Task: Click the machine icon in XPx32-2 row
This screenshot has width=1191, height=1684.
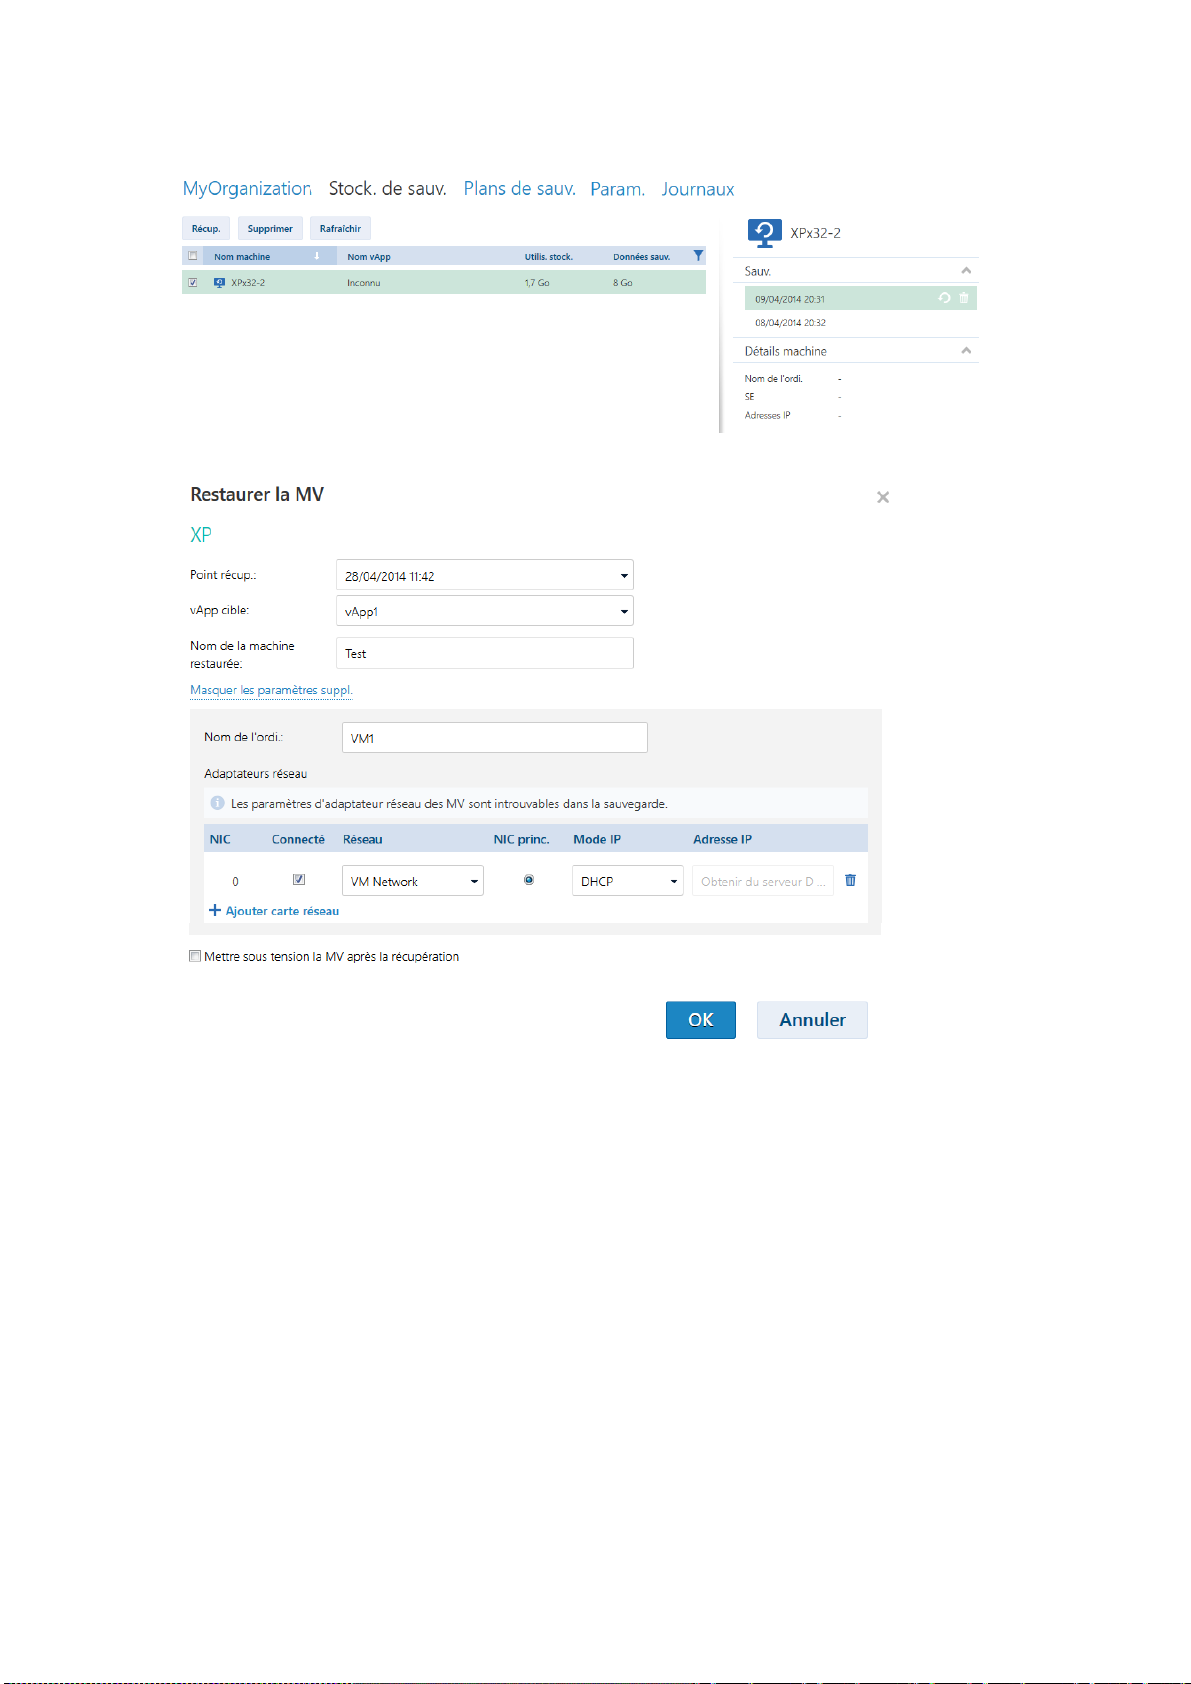Action: pos(219,283)
